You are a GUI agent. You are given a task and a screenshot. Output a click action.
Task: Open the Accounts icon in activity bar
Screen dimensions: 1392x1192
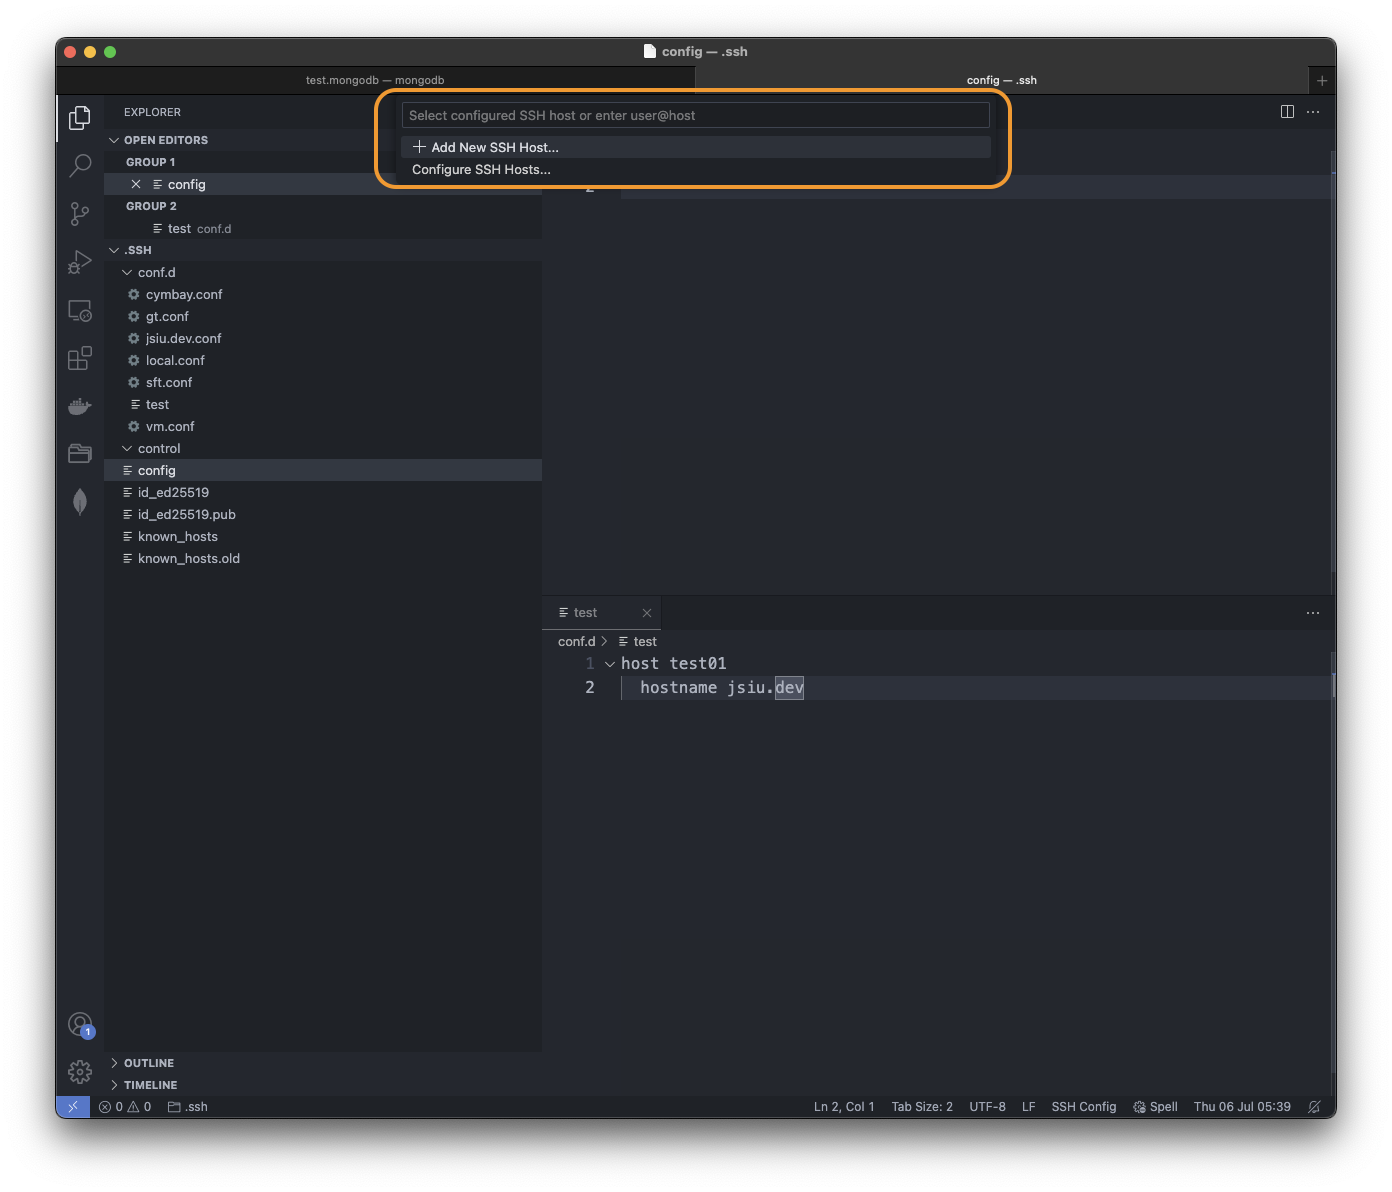click(79, 1023)
